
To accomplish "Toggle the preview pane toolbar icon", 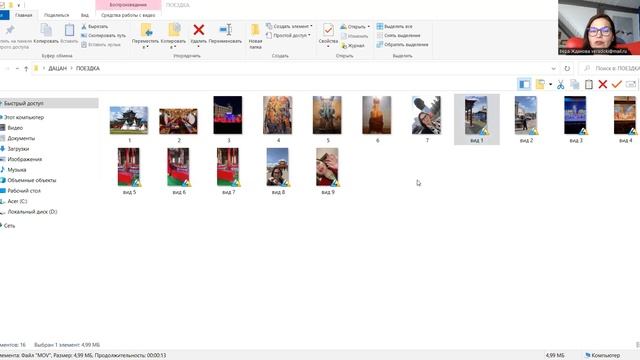I will pyautogui.click(x=524, y=84).
